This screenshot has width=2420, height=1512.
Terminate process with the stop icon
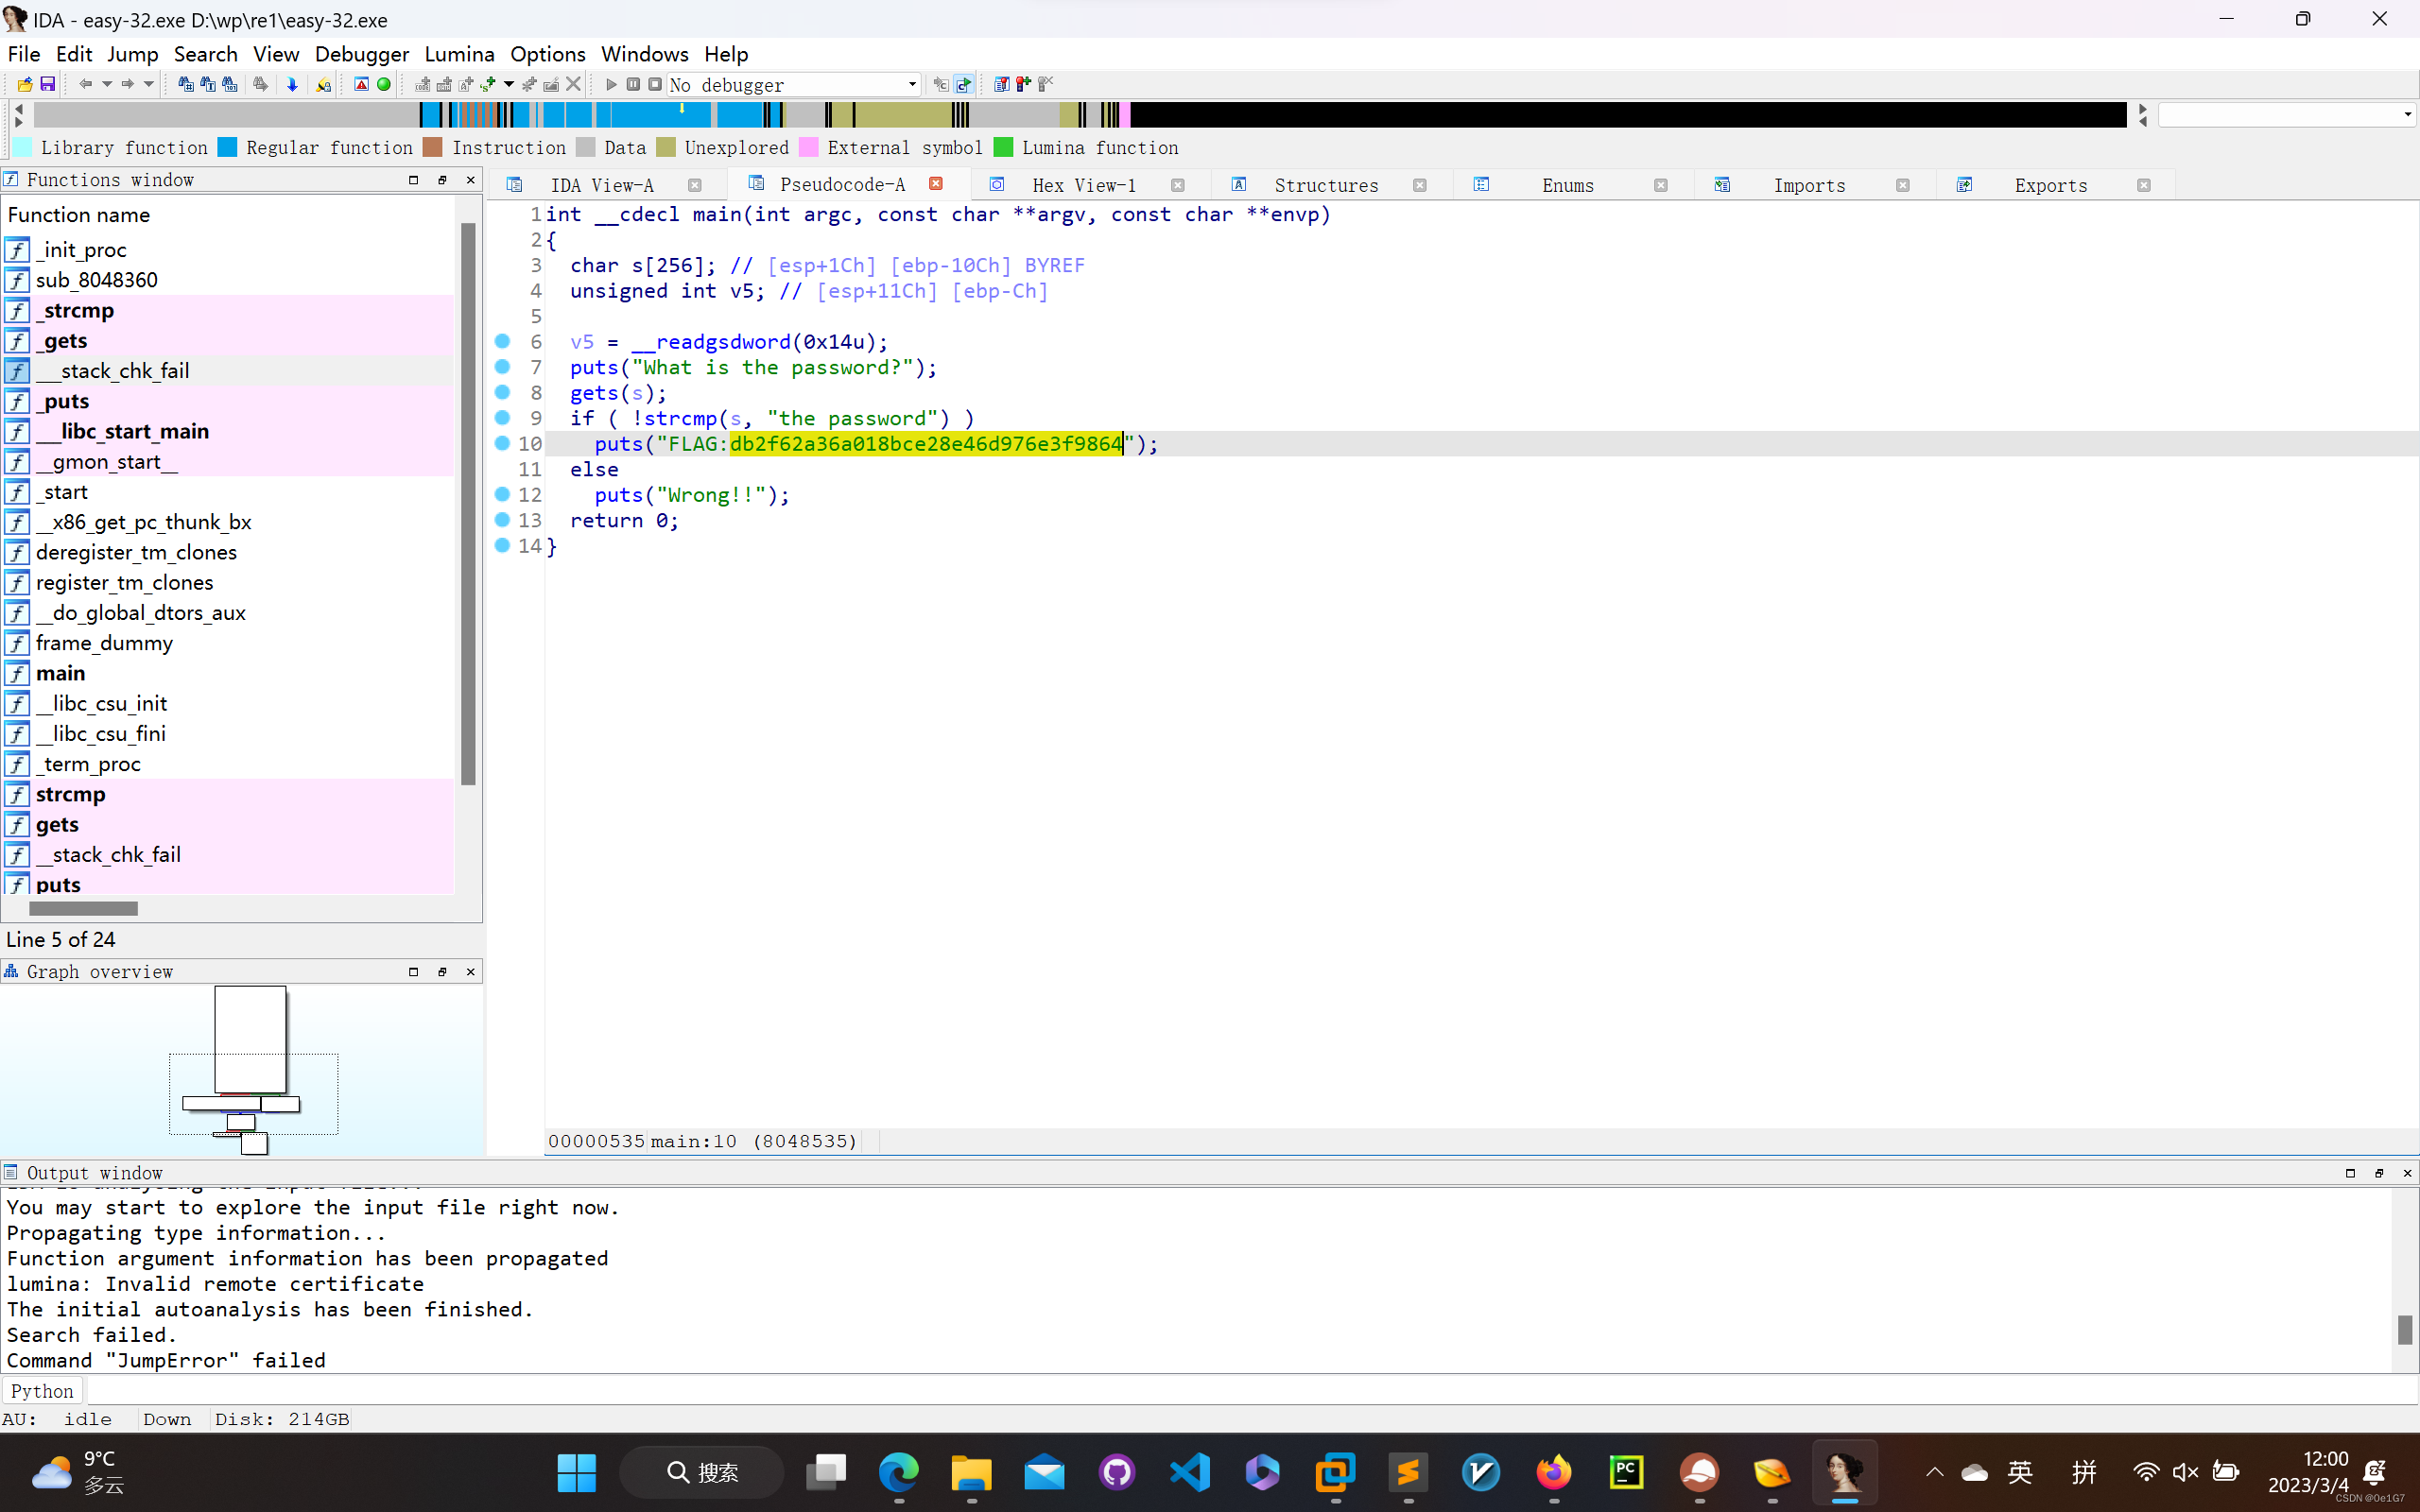click(x=655, y=85)
